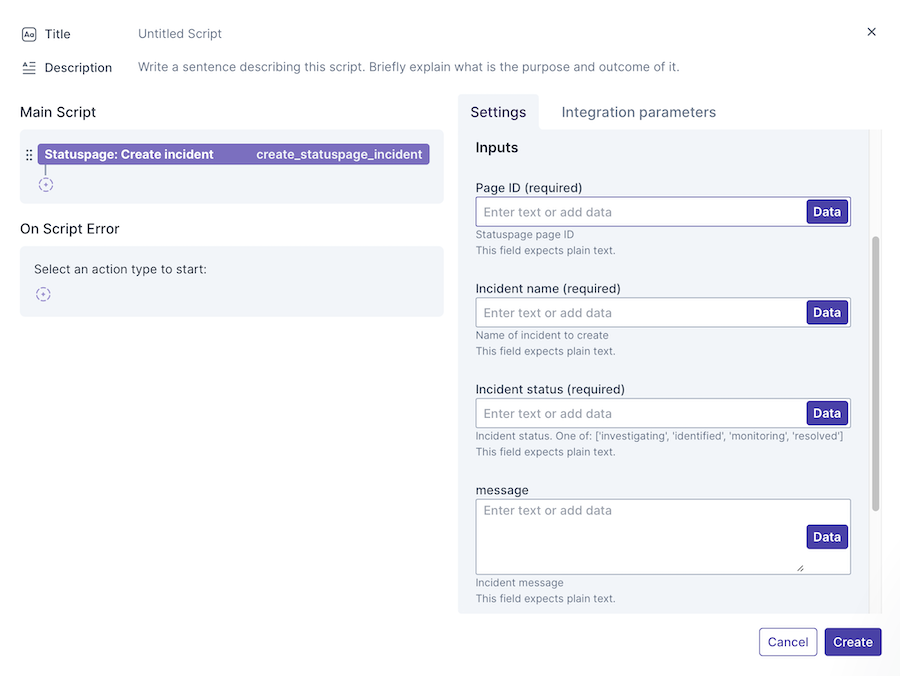Add action under On Script Error
Screen dimensions: 900x676
pyautogui.click(x=43, y=294)
